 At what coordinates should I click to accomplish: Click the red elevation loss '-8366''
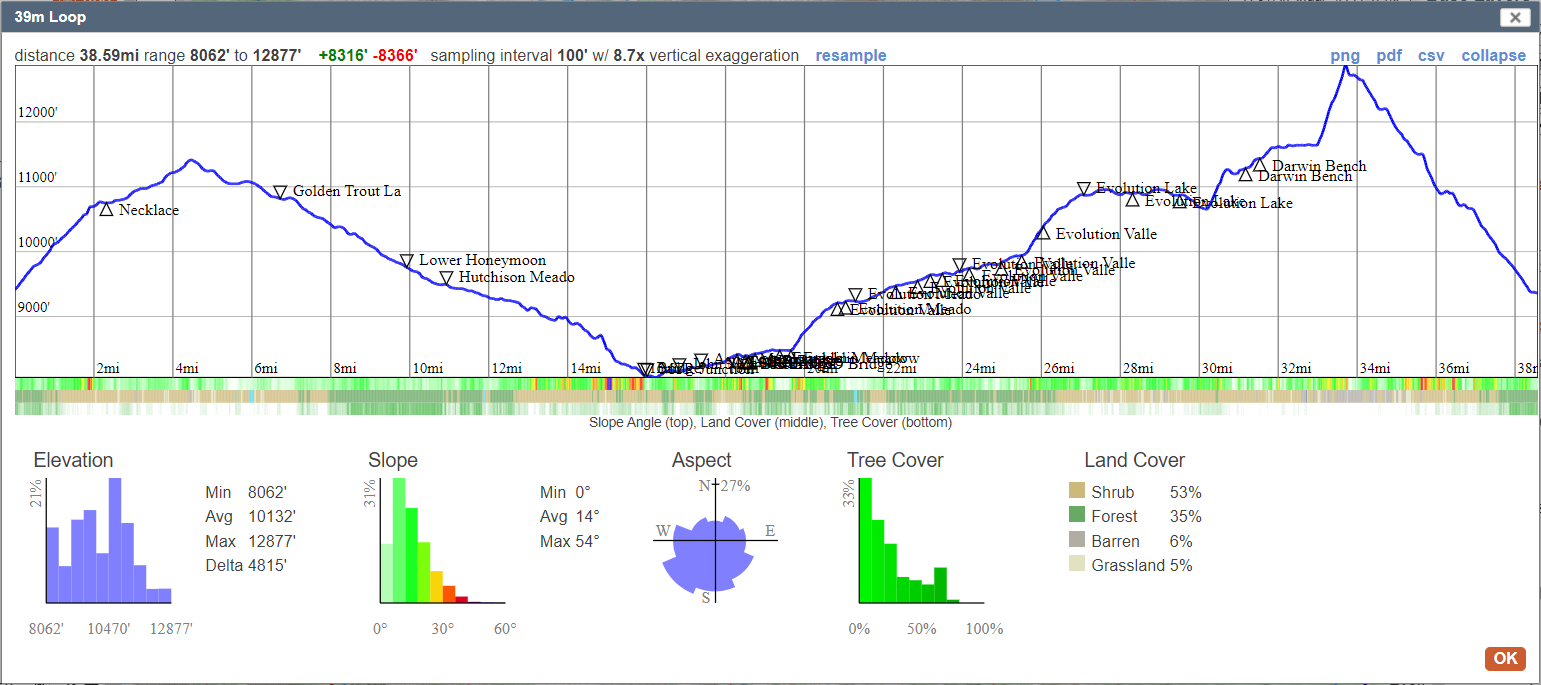coord(395,56)
